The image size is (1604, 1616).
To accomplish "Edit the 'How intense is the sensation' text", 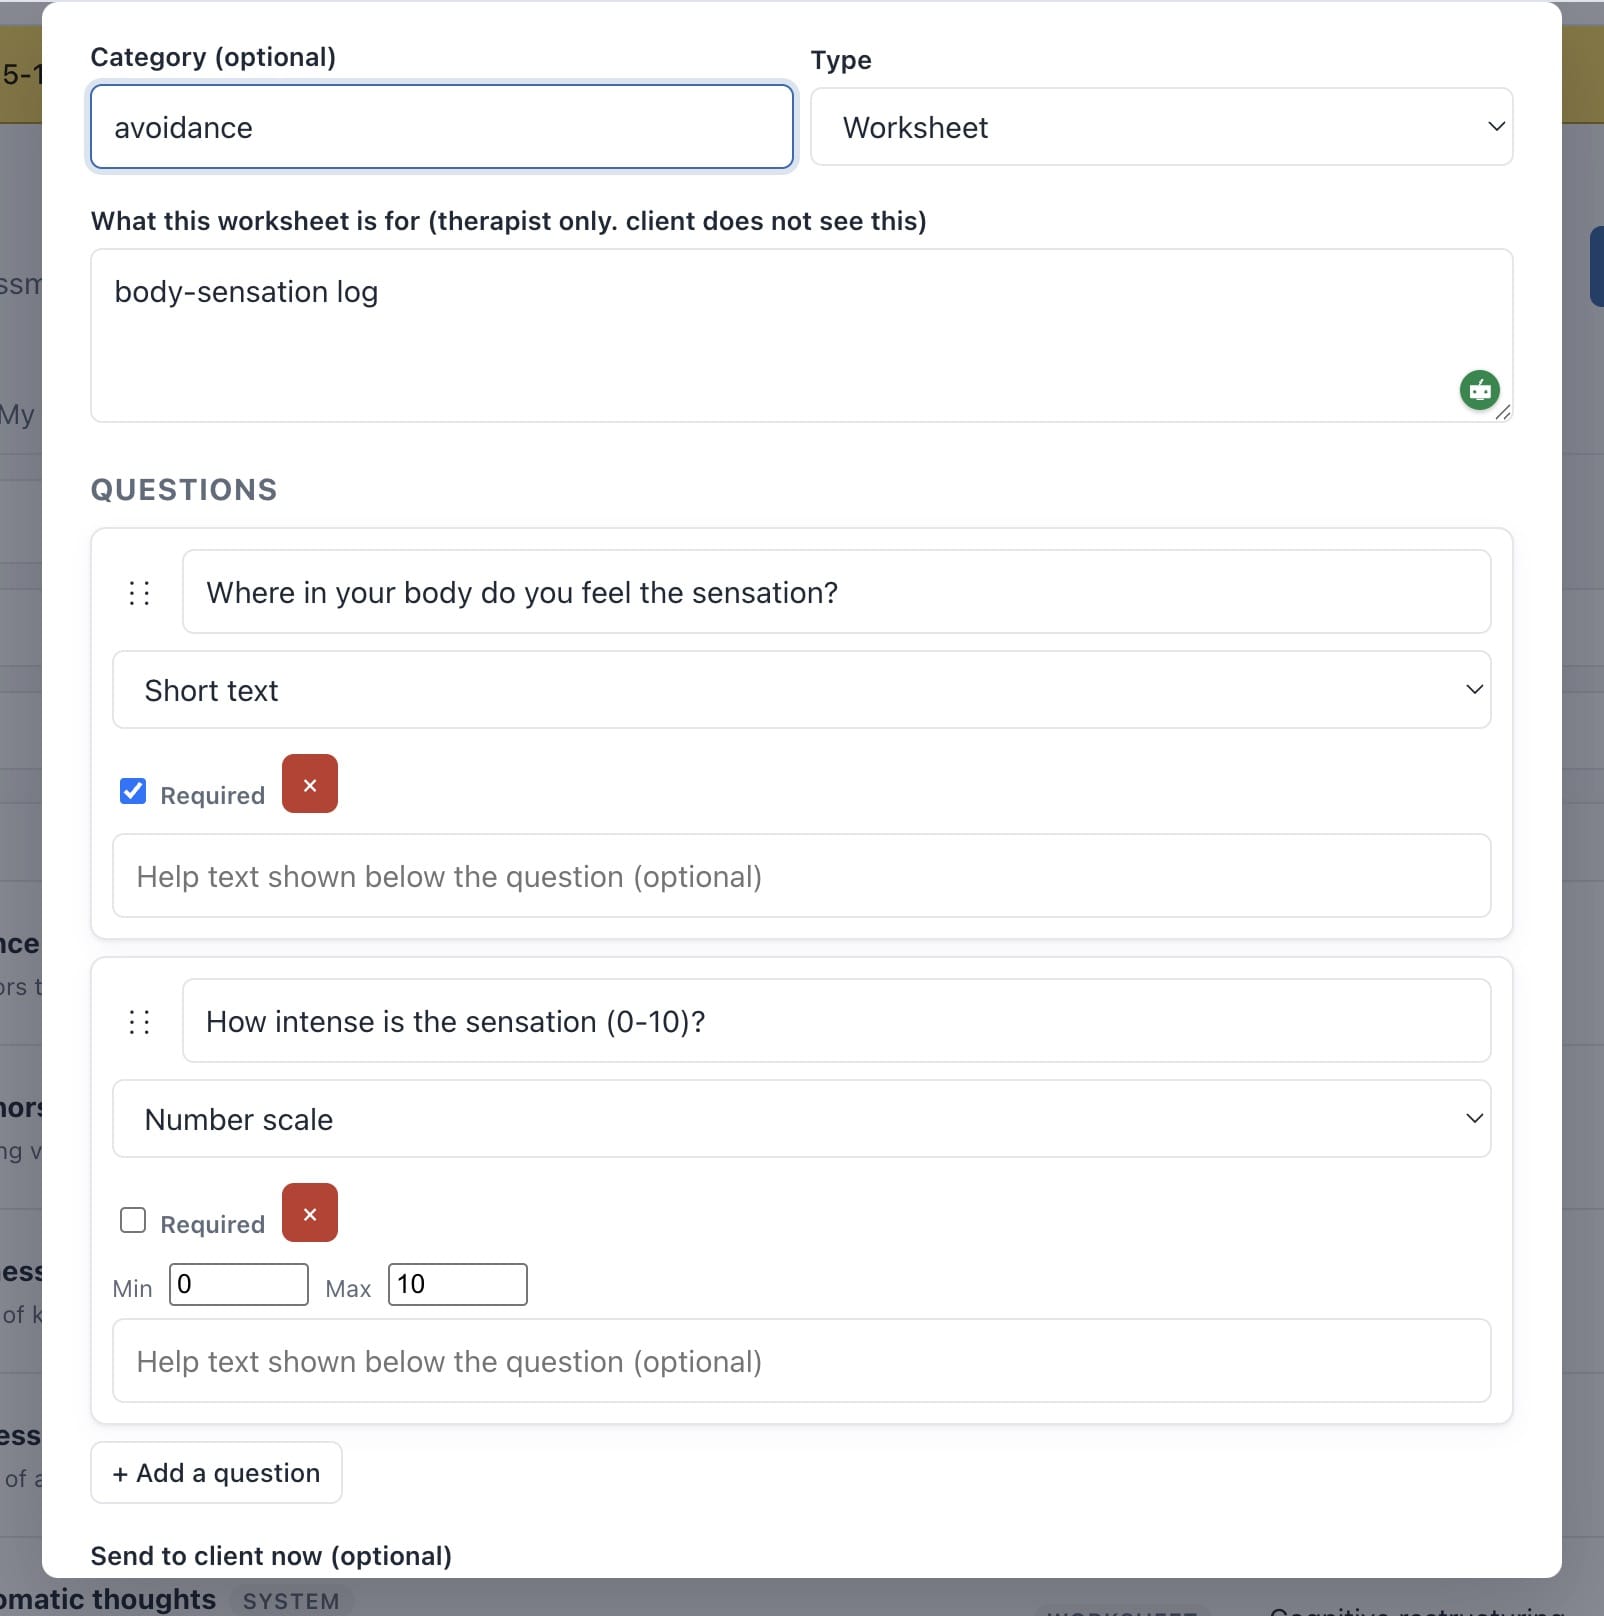I will pos(836,1021).
